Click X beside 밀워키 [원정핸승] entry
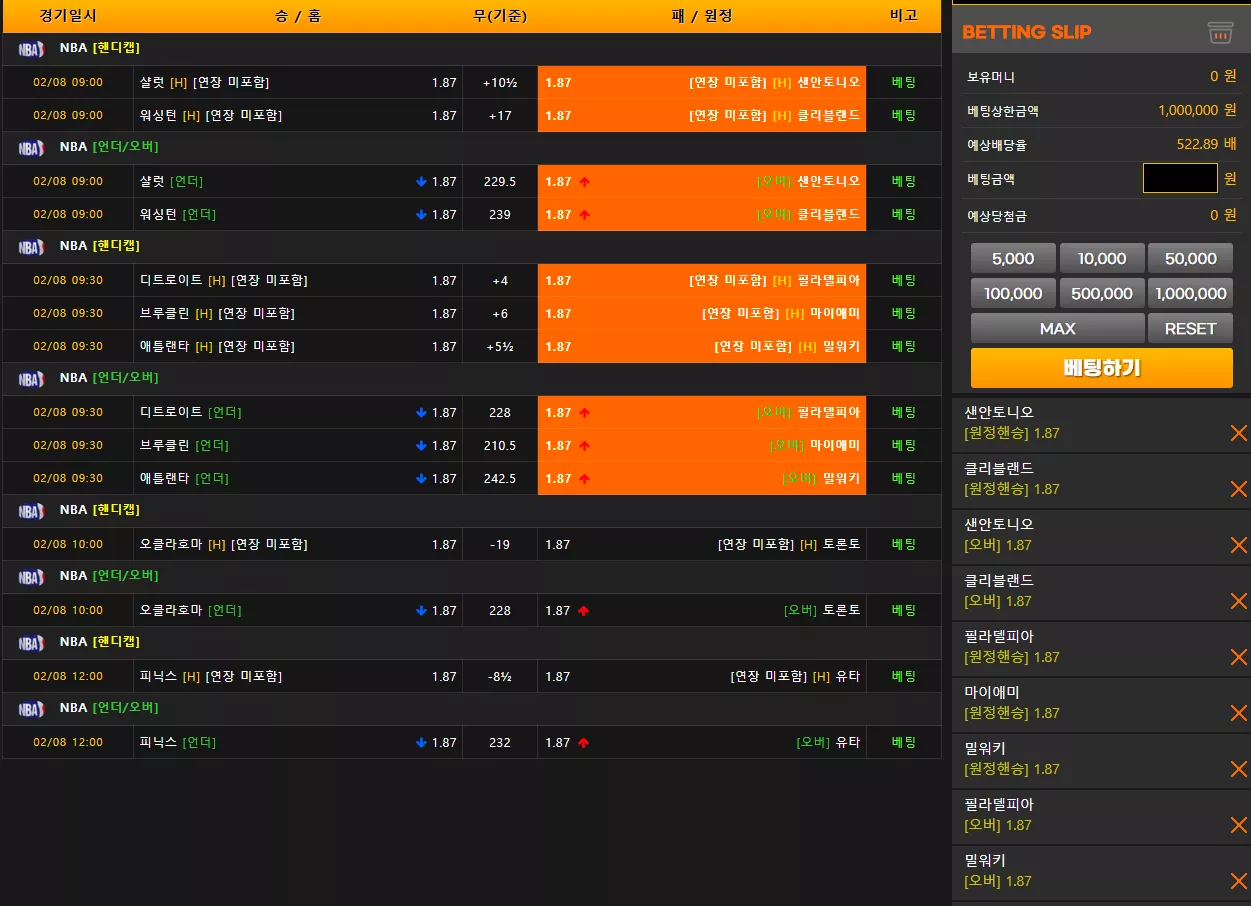Viewport: 1251px width, 906px height. click(x=1238, y=769)
